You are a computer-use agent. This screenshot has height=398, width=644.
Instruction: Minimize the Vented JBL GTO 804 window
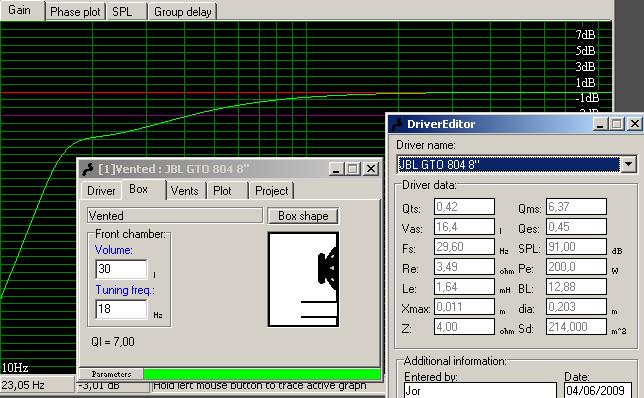[336, 169]
